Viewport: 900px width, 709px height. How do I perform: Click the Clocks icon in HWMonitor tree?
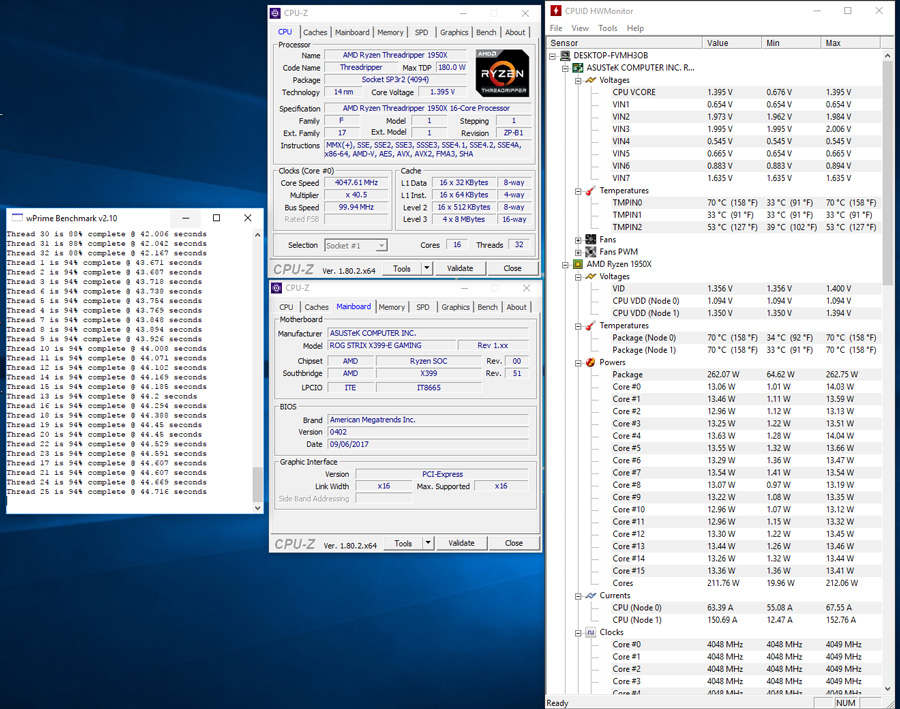point(591,632)
